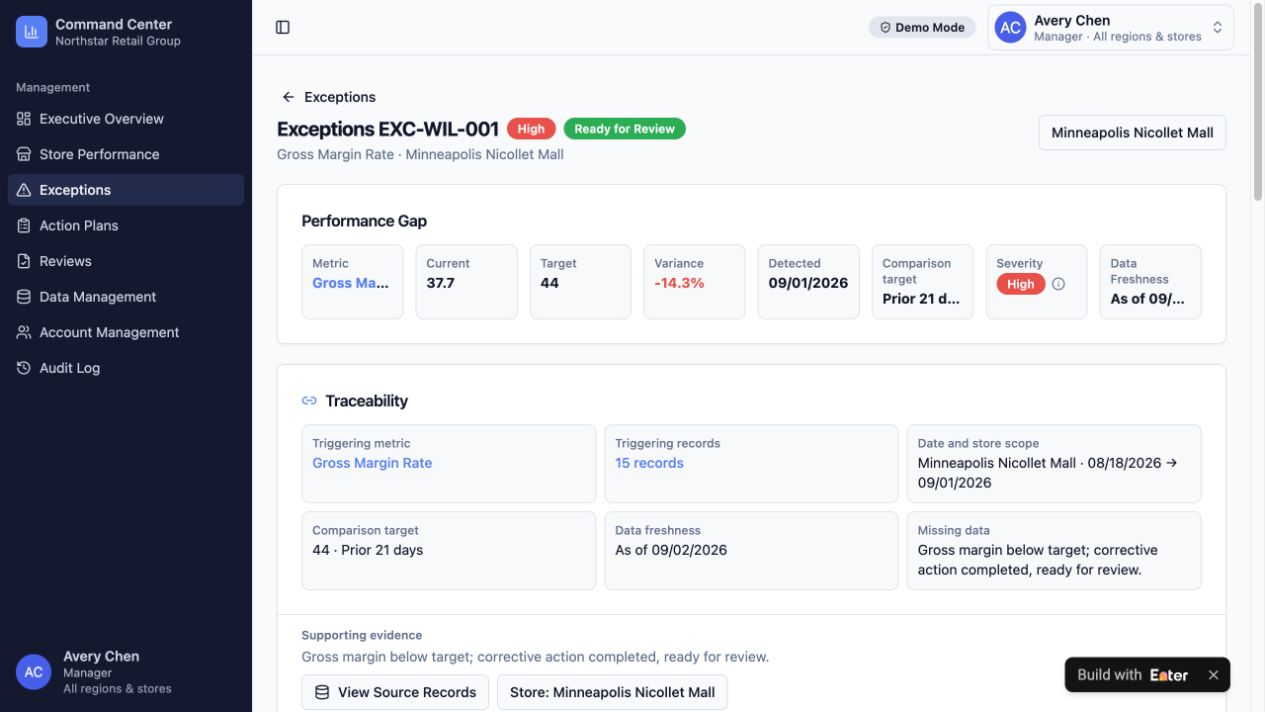The width and height of the screenshot is (1265, 712).
Task: Close the Build with banner
Action: click(1213, 675)
